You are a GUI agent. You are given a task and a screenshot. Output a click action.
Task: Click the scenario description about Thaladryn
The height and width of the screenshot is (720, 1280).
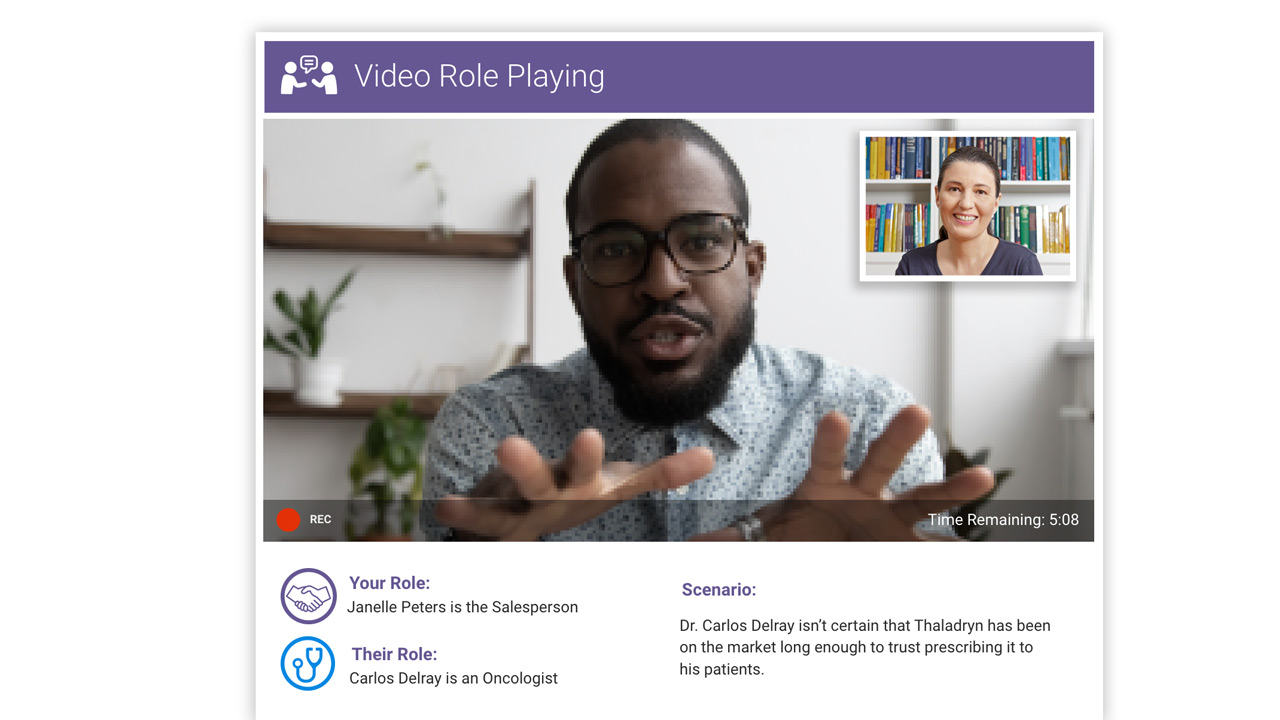tap(865, 647)
